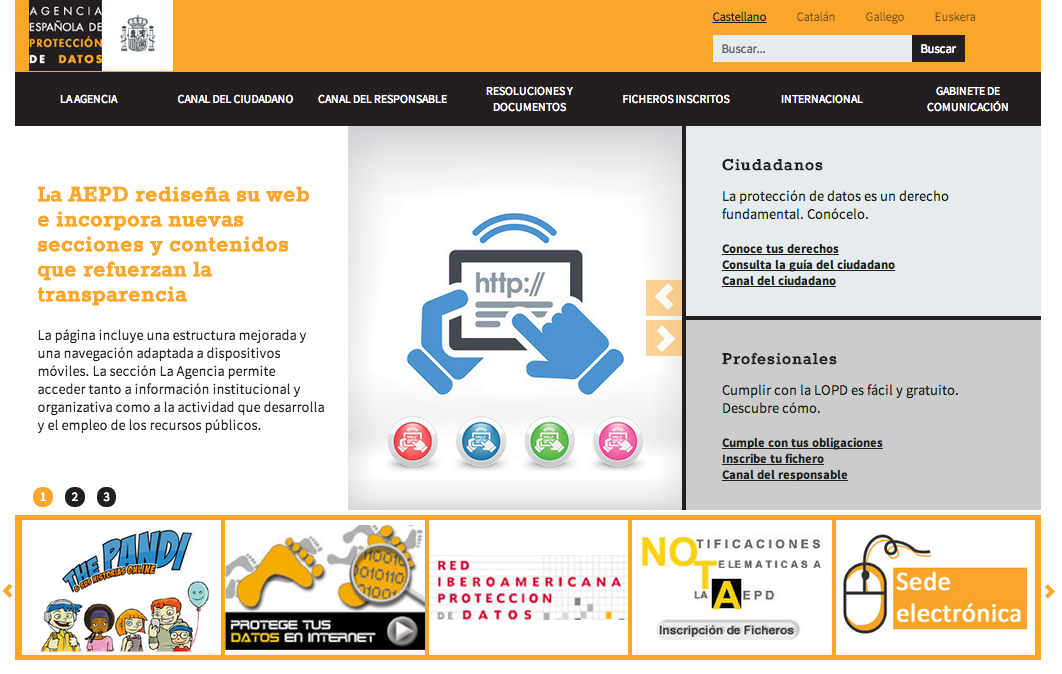
Task: Switch language to Catalán
Action: point(815,17)
